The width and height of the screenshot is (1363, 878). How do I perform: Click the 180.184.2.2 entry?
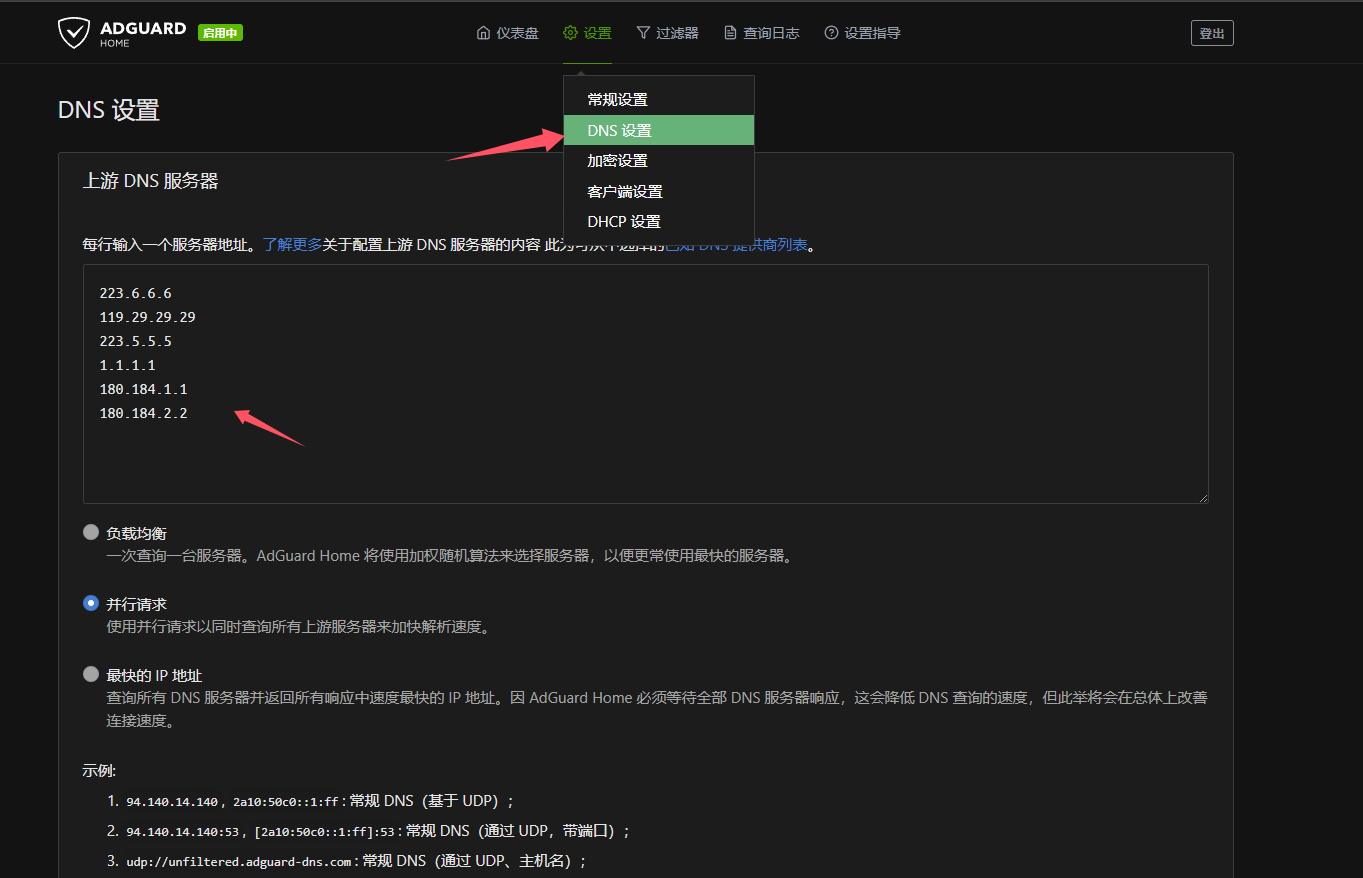pos(143,413)
